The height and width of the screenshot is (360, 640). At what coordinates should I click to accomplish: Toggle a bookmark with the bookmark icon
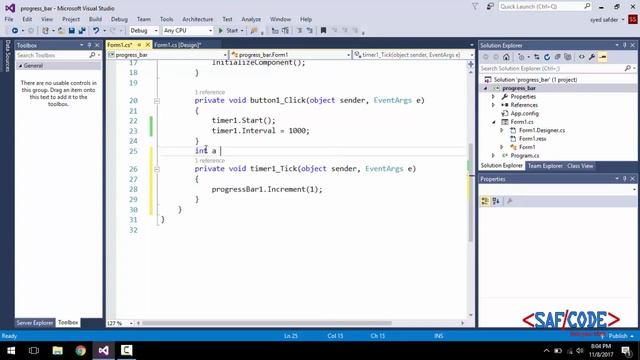coord(323,31)
